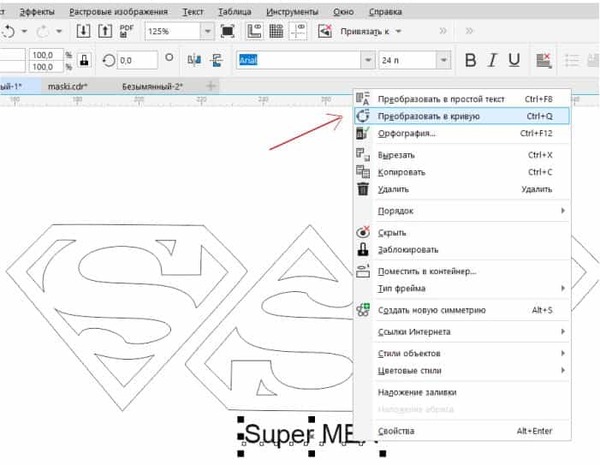This screenshot has width=600, height=465.
Task: Add a new document with plus tab button
Action: tap(210, 86)
